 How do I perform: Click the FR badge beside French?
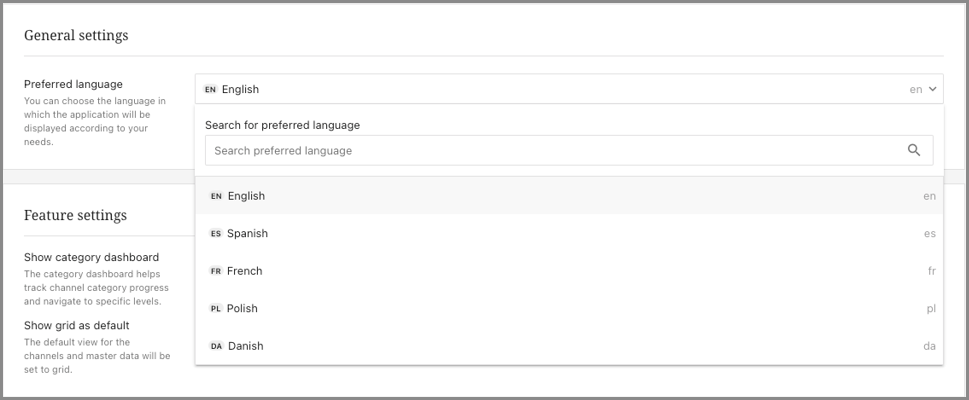216,271
